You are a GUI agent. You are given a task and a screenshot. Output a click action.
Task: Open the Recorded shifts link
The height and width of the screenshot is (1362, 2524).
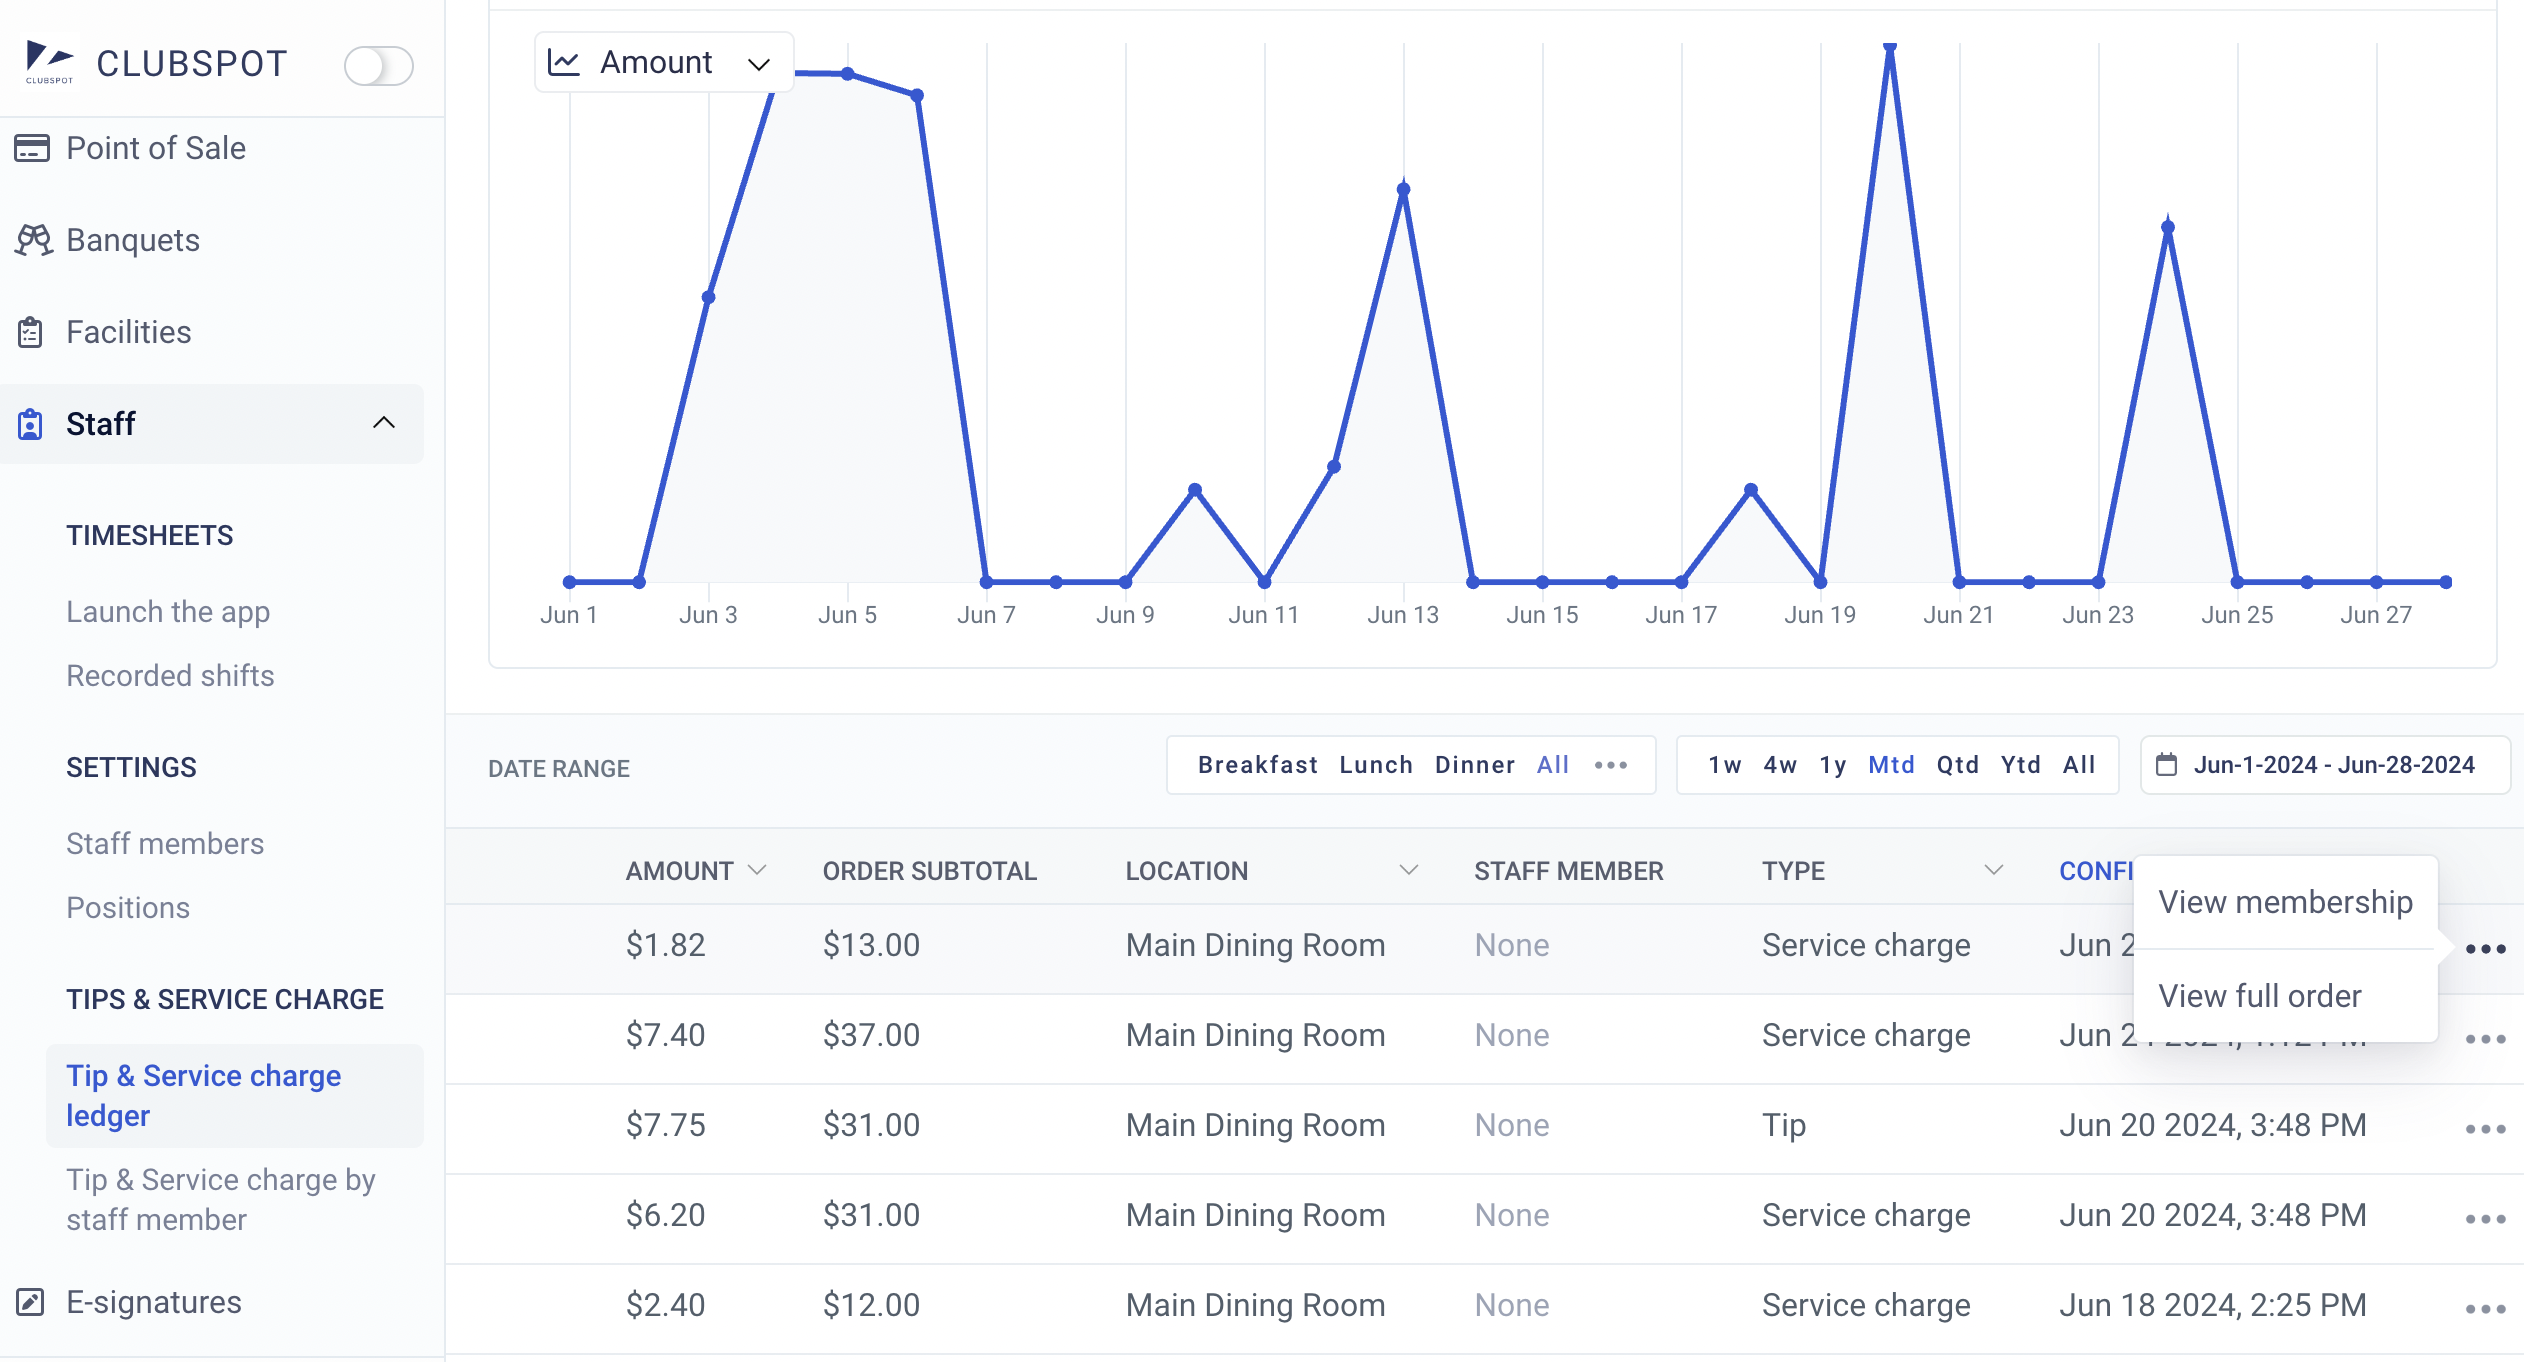click(x=170, y=676)
